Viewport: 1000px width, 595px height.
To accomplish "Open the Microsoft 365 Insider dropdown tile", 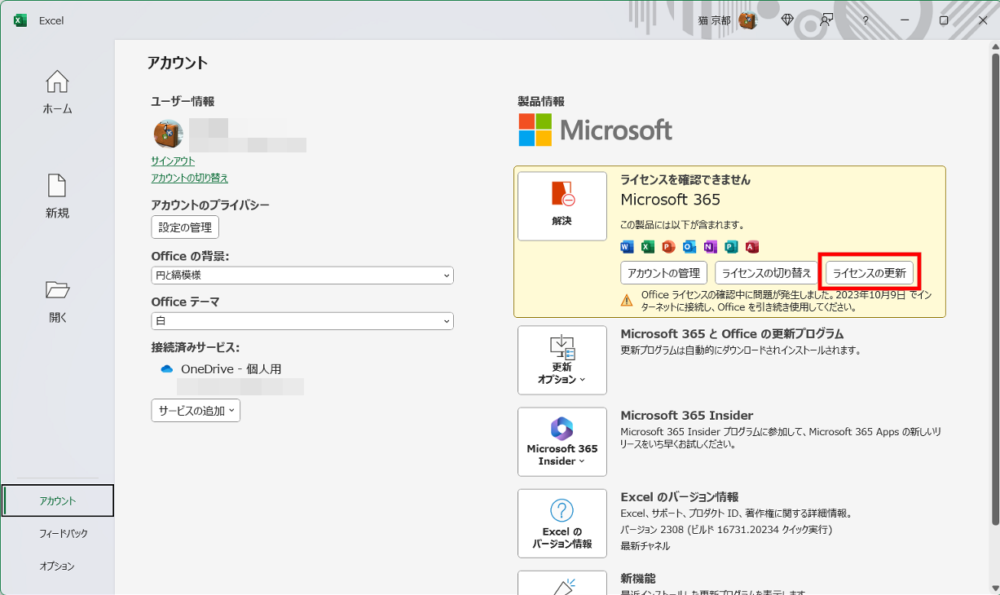I will (562, 441).
